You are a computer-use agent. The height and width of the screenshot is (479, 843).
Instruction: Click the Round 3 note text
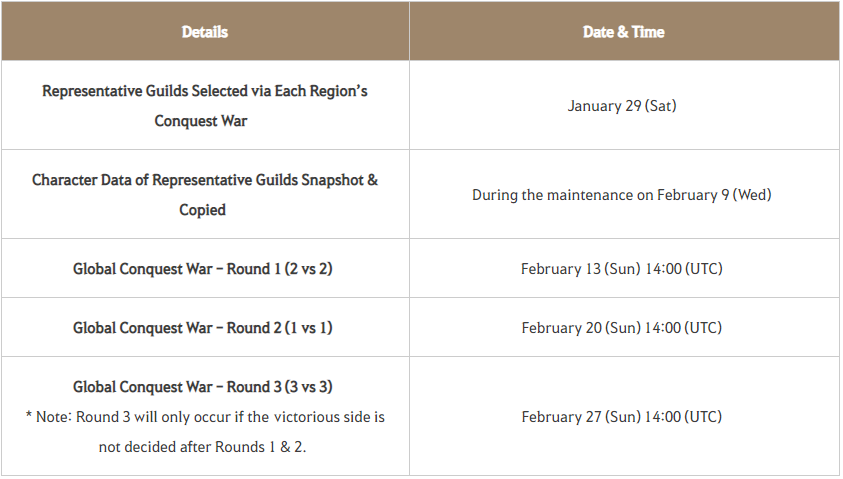coord(205,432)
